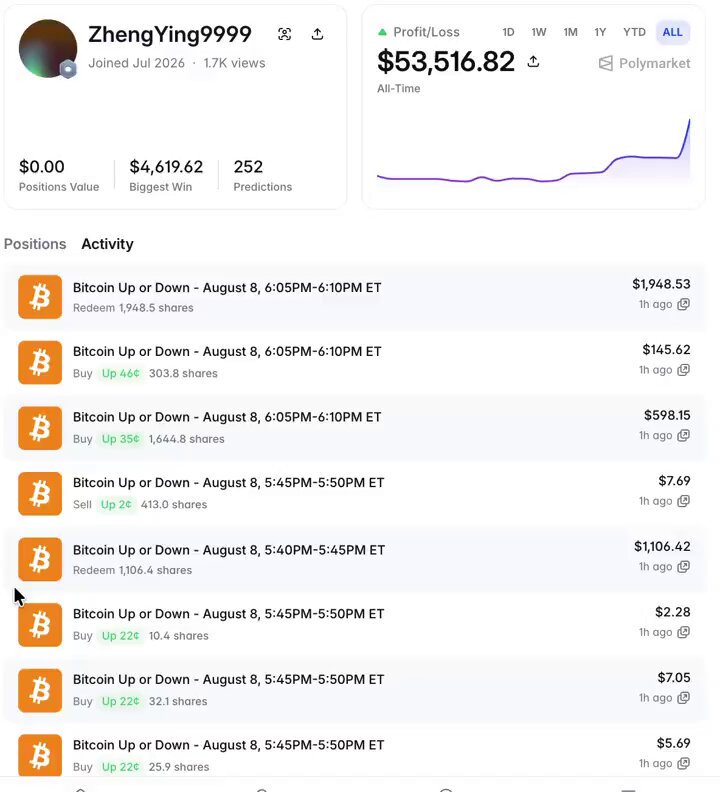Open transaction link for $145.62 buy

click(x=684, y=370)
